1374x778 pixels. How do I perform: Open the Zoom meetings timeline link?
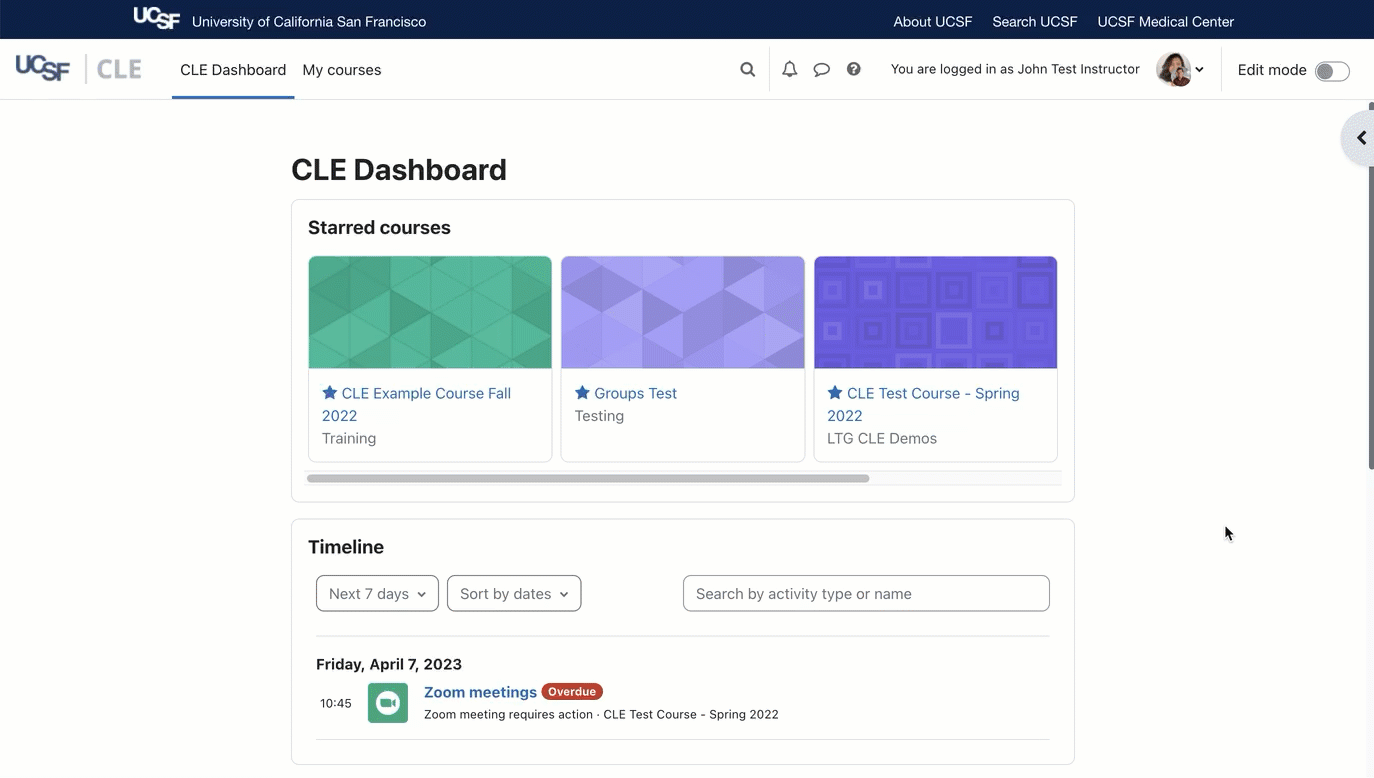click(480, 692)
